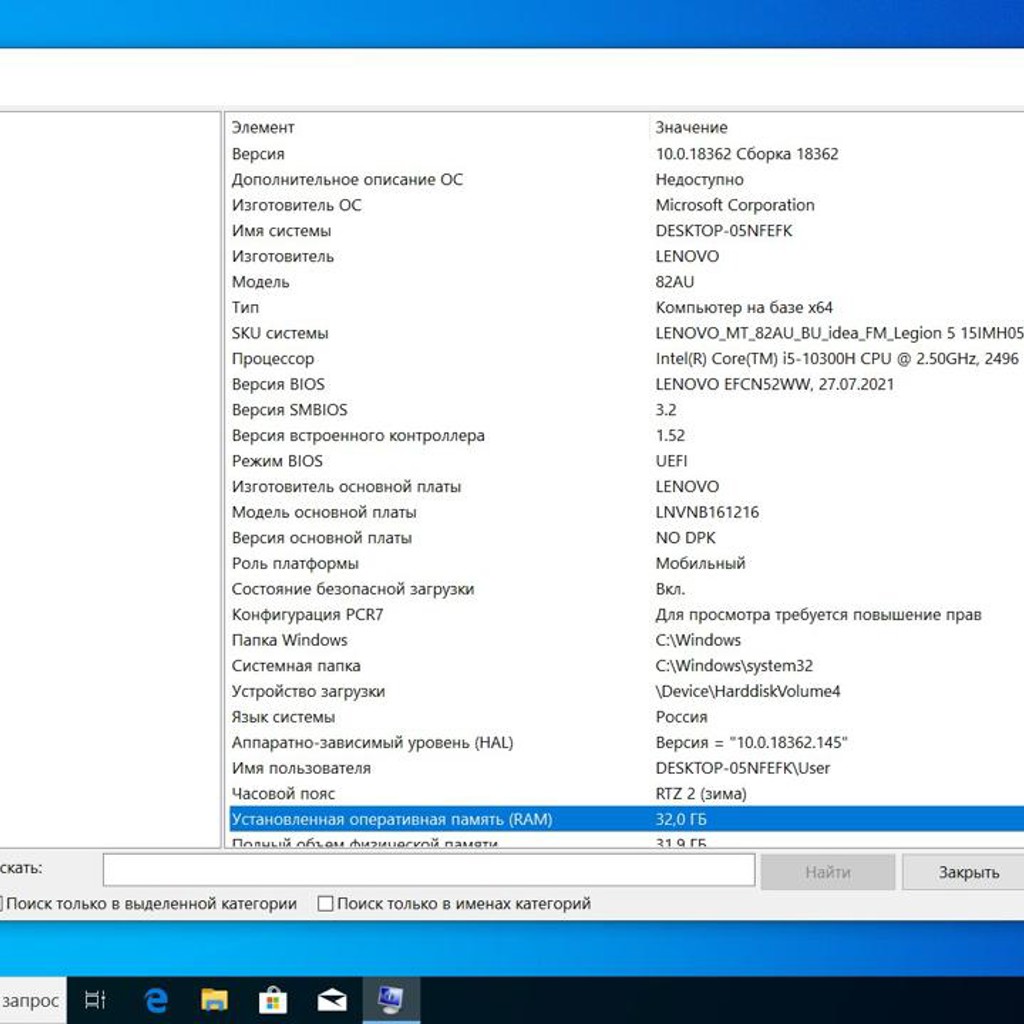Select the Устройство загрузки row
The width and height of the screenshot is (1024, 1024).
627,692
